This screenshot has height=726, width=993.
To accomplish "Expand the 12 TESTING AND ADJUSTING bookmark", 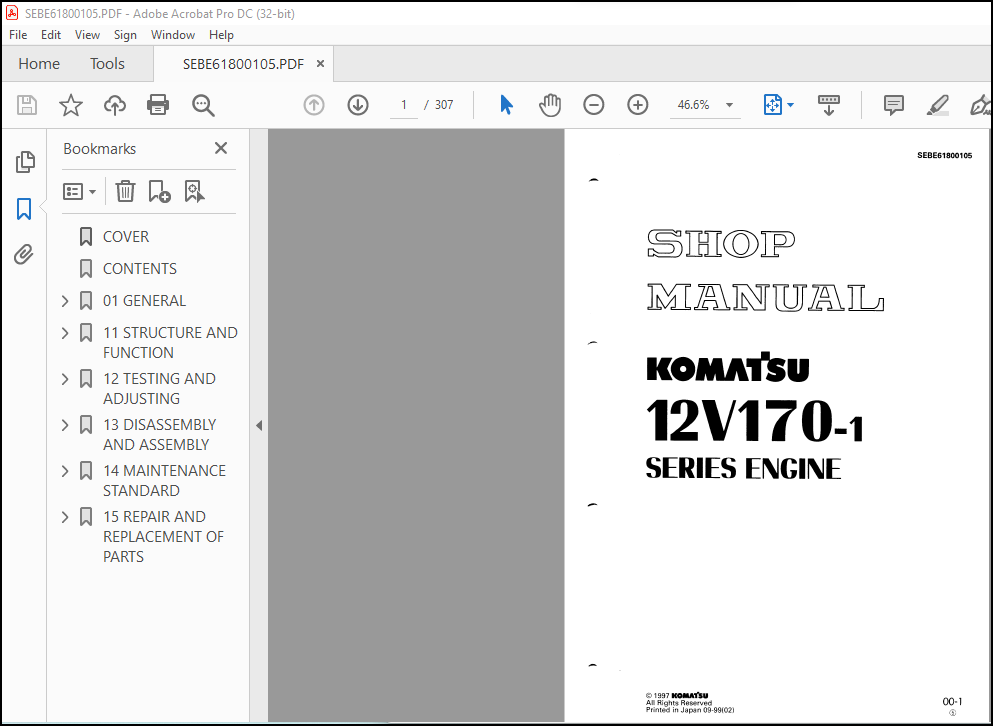I will tap(65, 379).
